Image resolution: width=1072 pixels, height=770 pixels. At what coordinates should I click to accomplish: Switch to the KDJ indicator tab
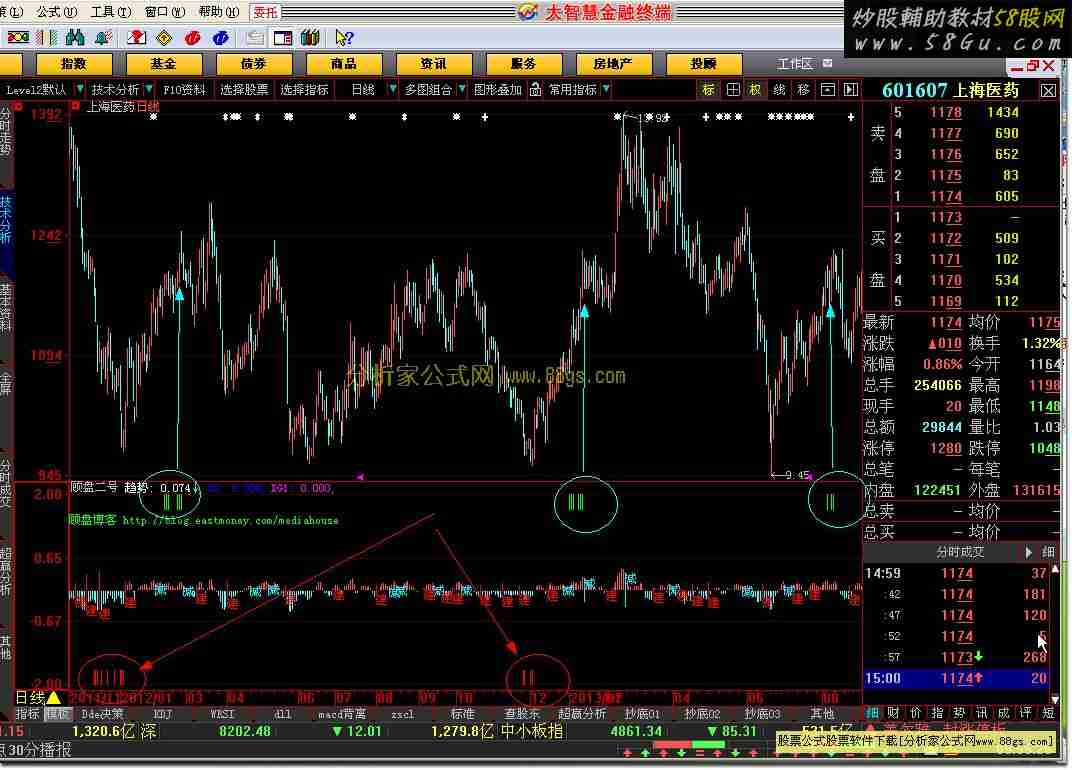coord(162,714)
